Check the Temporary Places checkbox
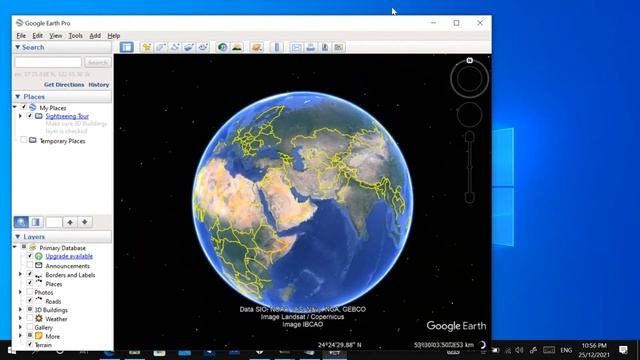The image size is (640, 360). (x=24, y=140)
